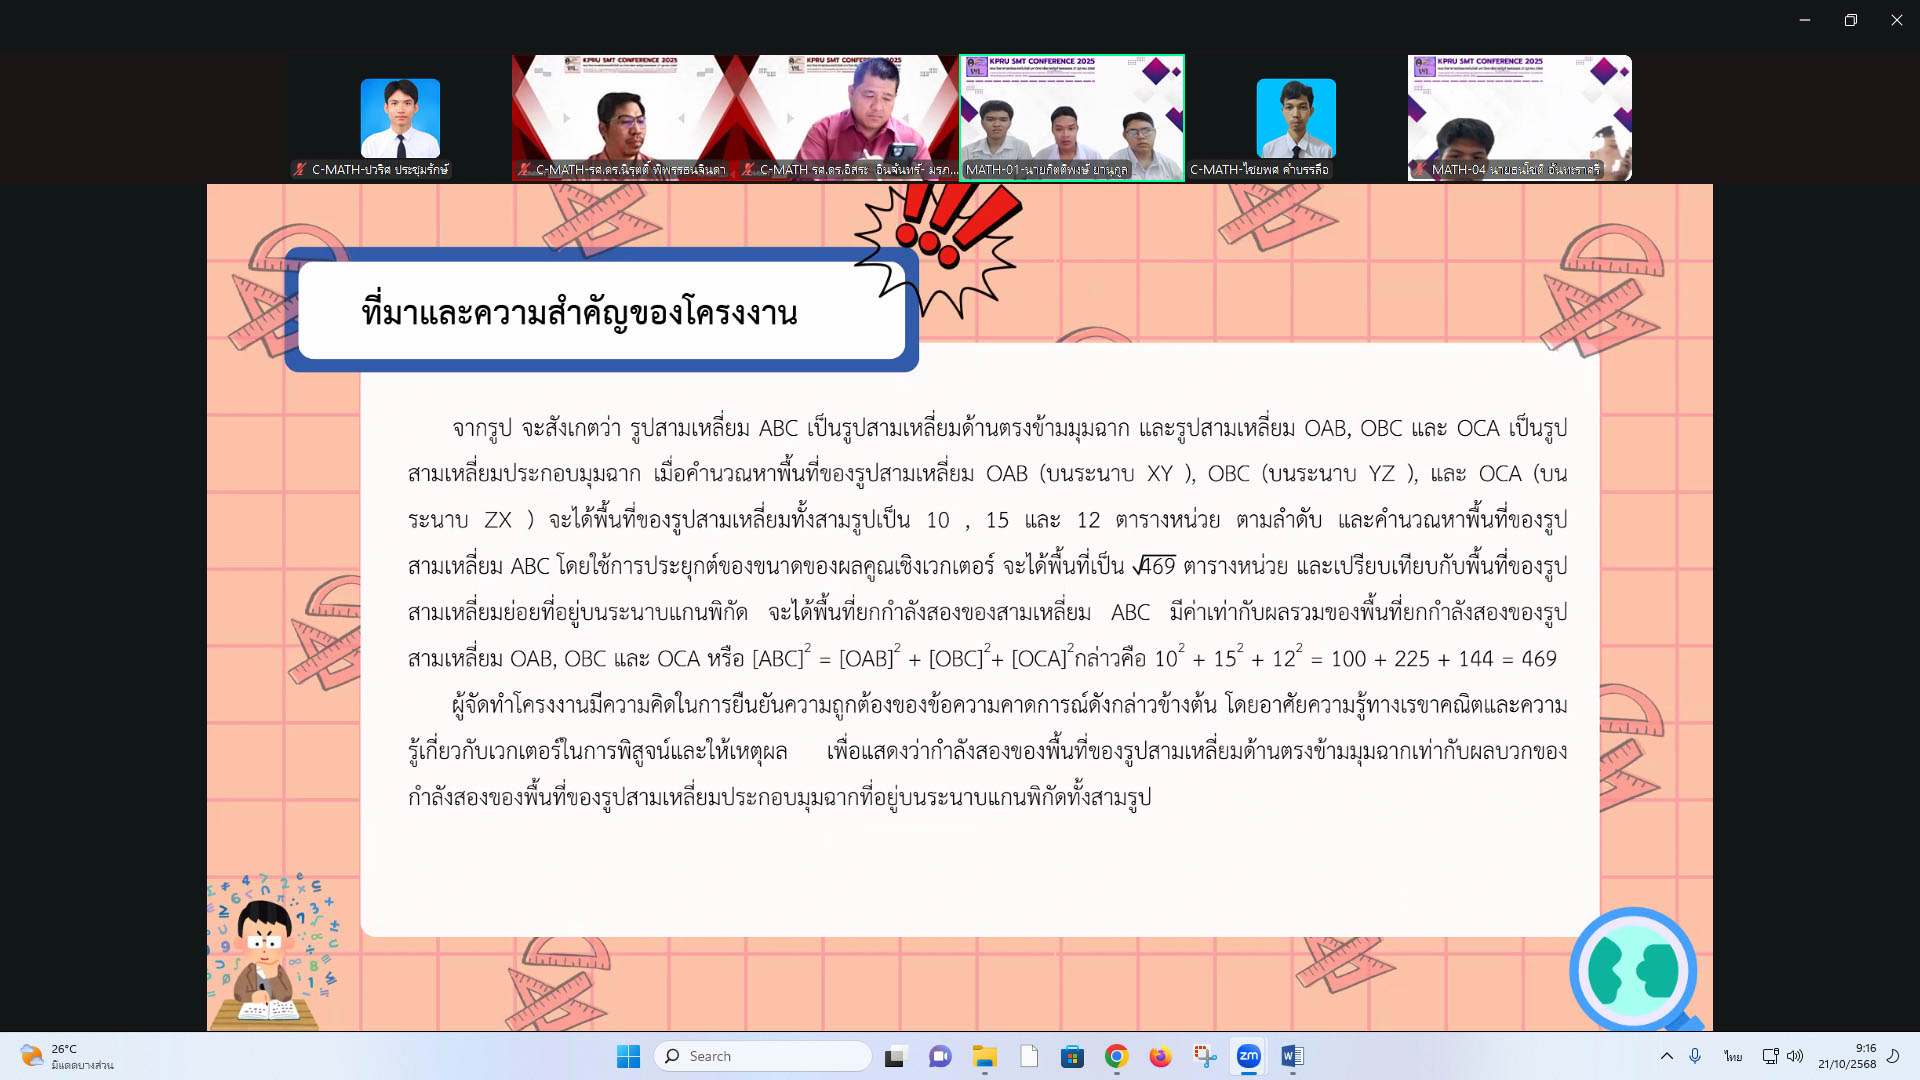The width and height of the screenshot is (1920, 1080).
Task: Open Firefox browser from taskbar
Action: coord(1160,1056)
